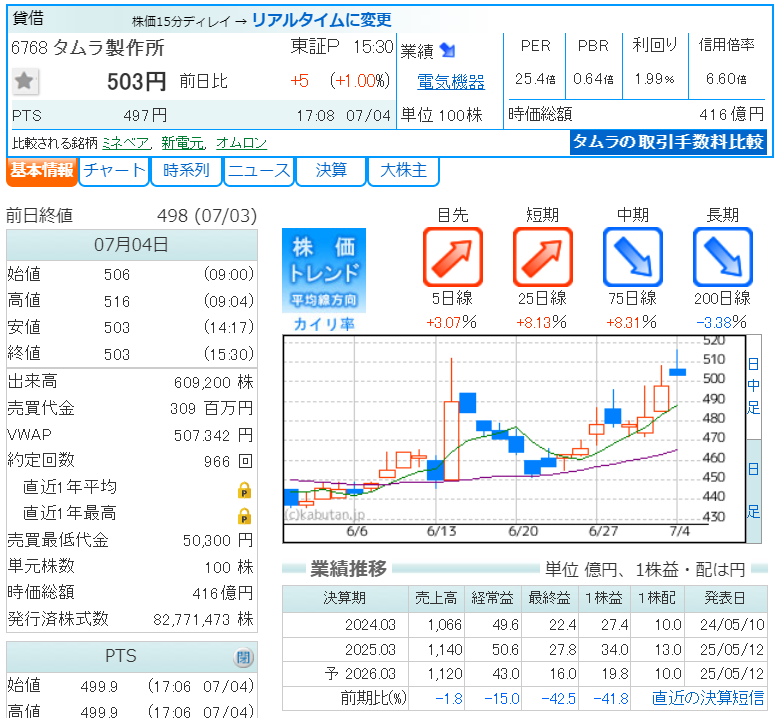Click the 1株配 column header
The image size is (782, 718).
click(657, 598)
